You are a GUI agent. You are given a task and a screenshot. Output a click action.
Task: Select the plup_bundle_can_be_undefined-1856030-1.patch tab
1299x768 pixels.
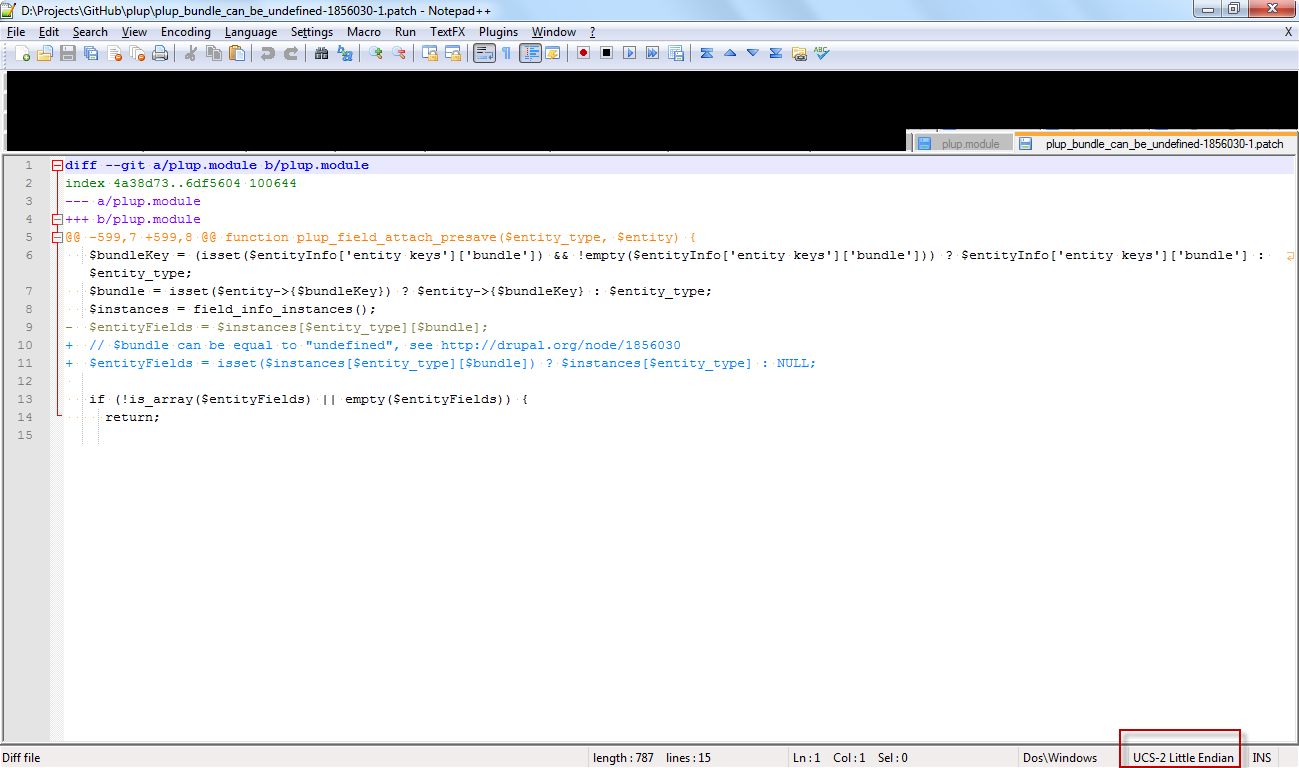(1153, 144)
